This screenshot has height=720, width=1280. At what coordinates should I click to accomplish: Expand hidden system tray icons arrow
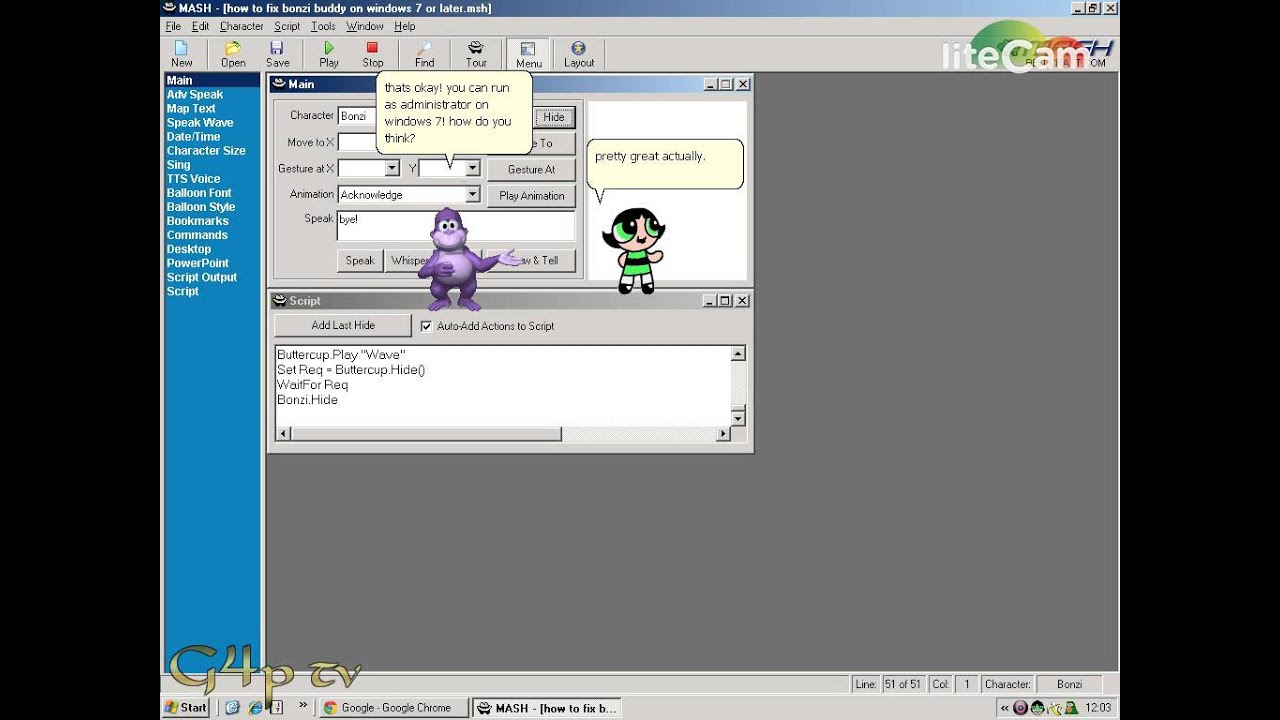point(1005,708)
